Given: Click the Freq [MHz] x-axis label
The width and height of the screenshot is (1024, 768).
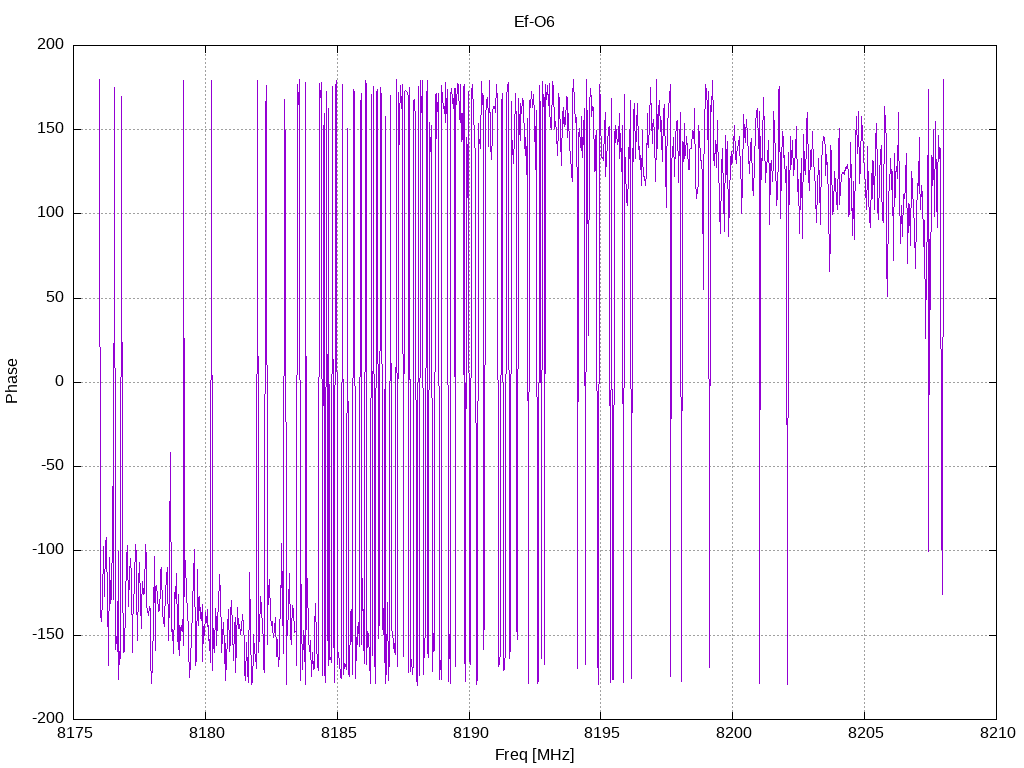Looking at the screenshot, I should (x=534, y=755).
